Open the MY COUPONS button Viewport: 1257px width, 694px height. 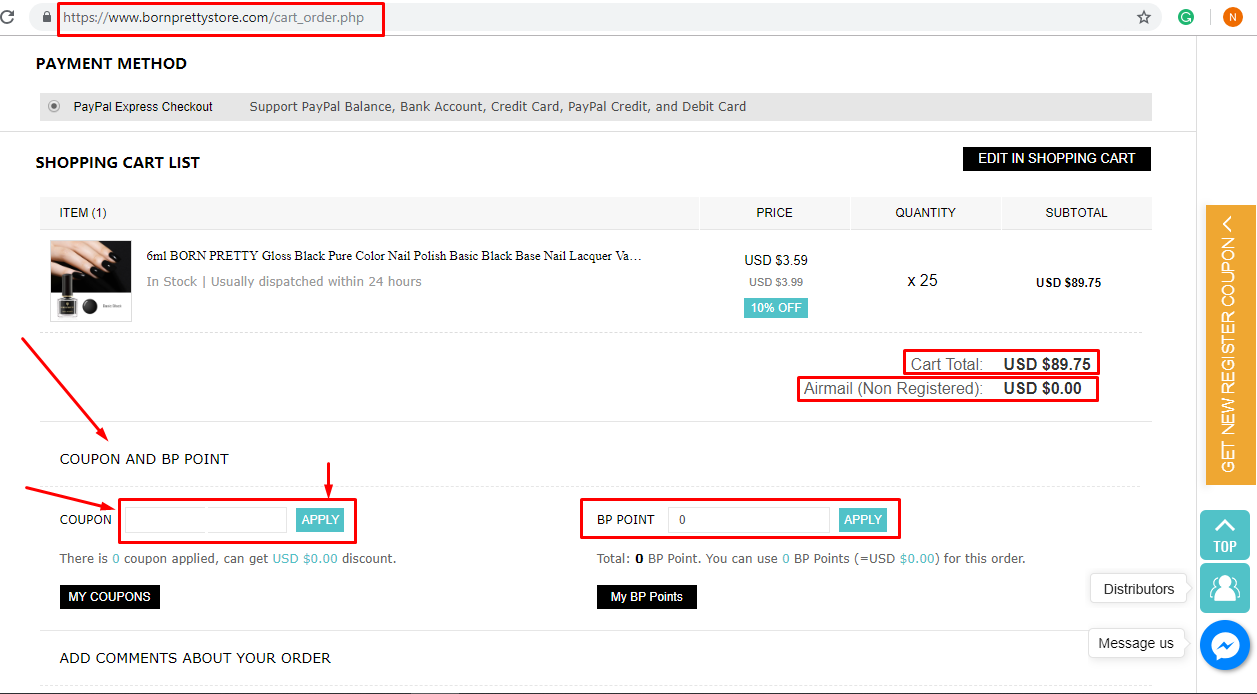110,596
